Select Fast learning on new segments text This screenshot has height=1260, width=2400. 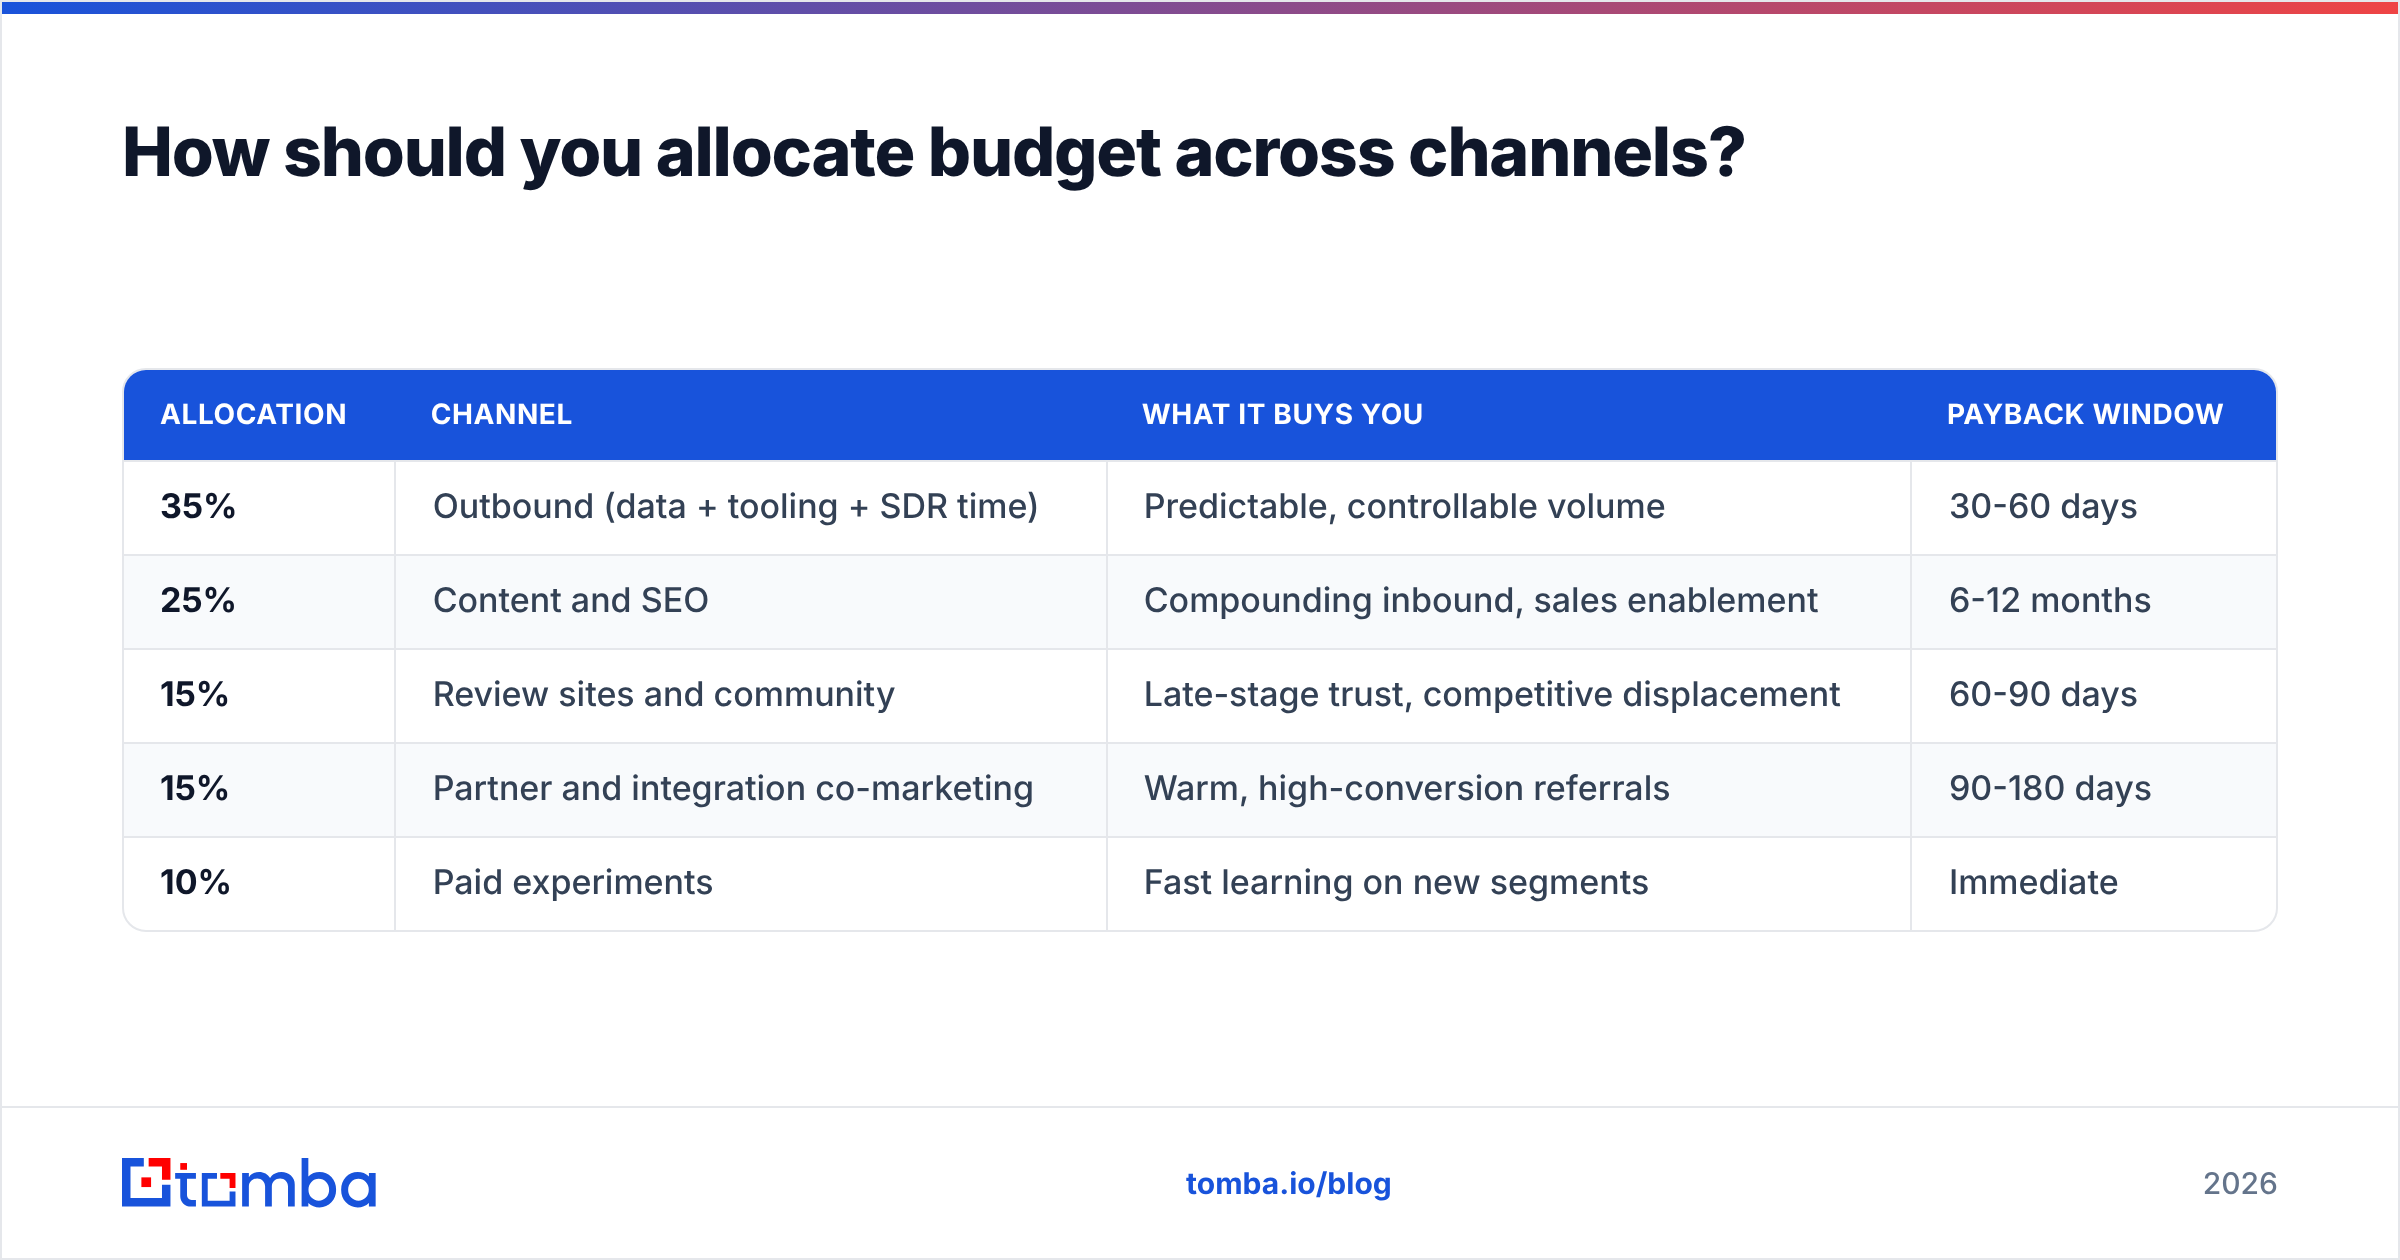point(1395,883)
